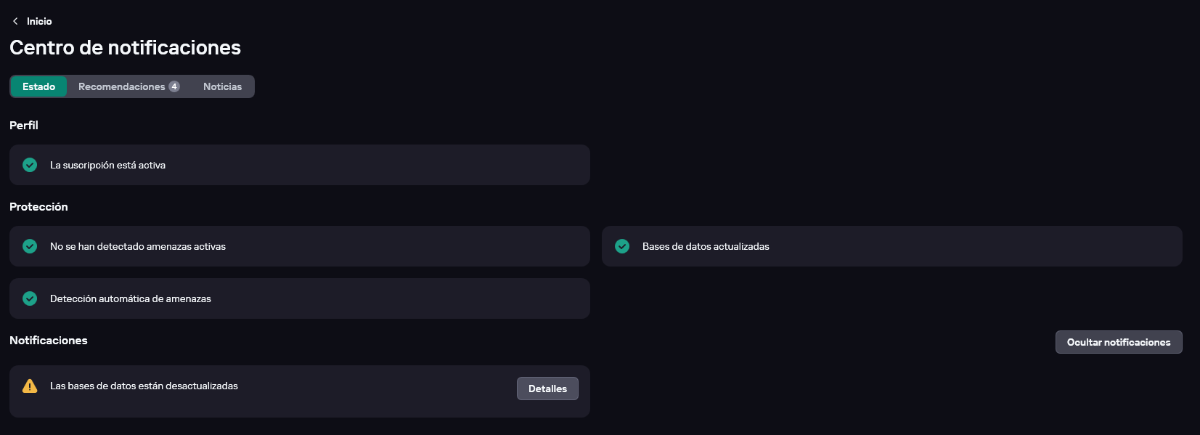Open the Noticias tab
The width and height of the screenshot is (1200, 435).
click(222, 87)
